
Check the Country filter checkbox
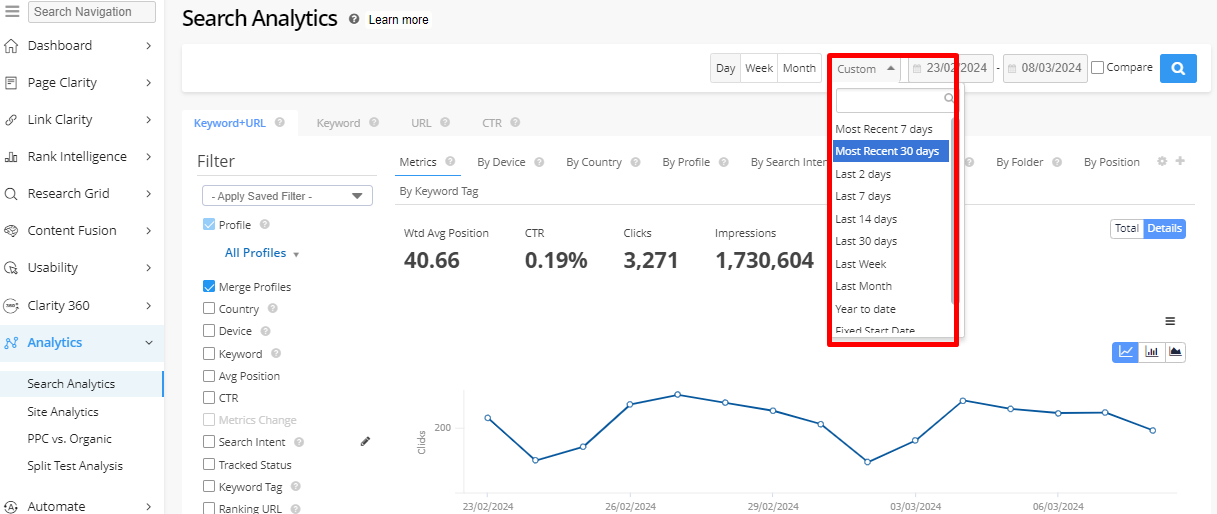click(x=209, y=309)
